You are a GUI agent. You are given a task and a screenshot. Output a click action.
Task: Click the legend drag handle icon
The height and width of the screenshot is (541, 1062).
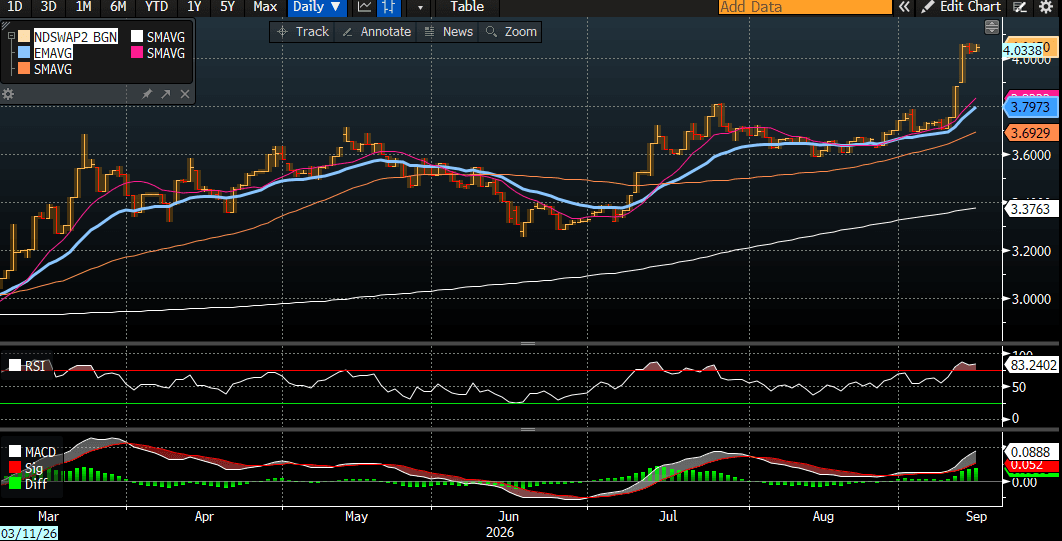click(8, 25)
